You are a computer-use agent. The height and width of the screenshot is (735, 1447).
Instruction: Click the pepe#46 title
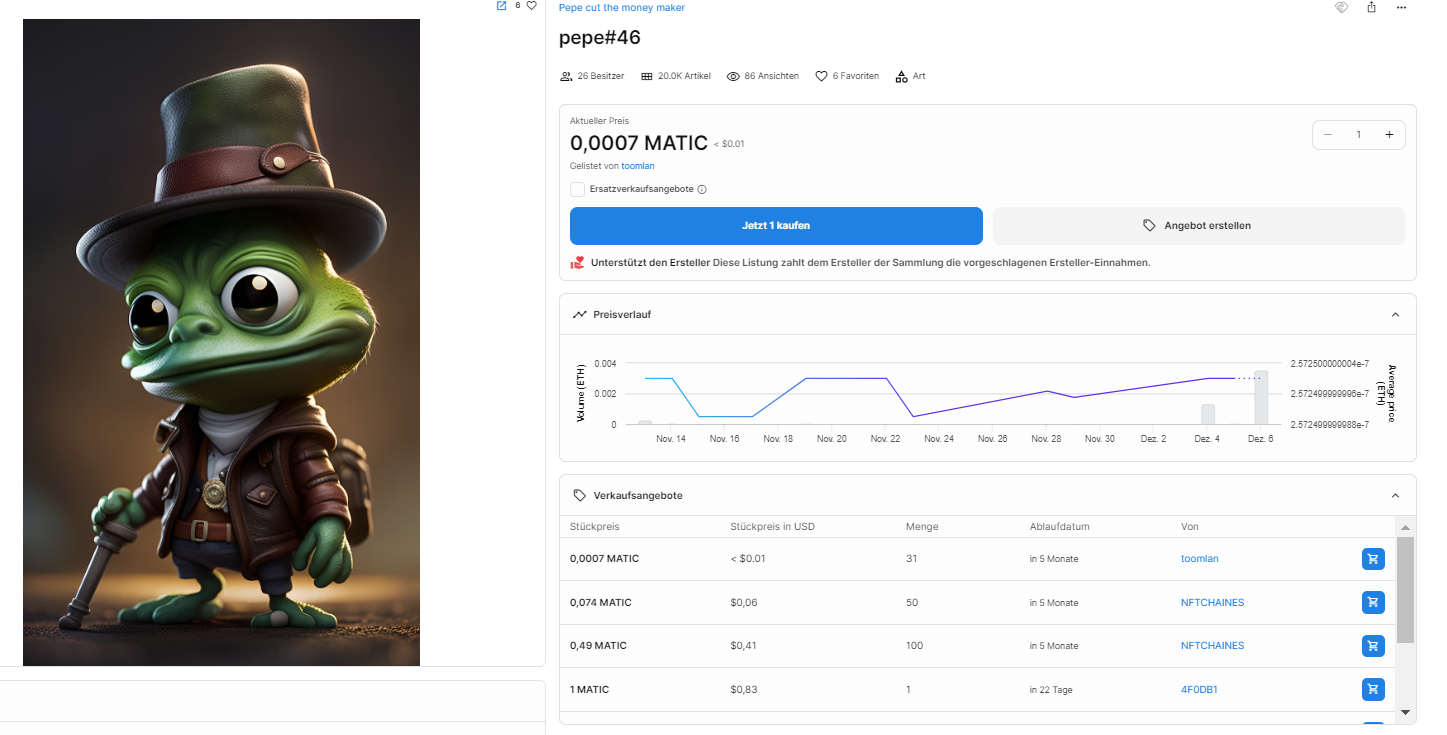click(600, 38)
